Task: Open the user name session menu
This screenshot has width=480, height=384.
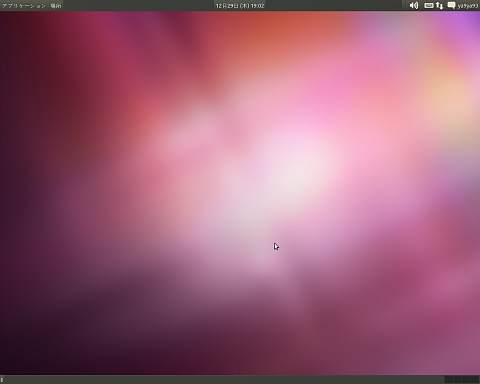Action: tap(468, 6)
